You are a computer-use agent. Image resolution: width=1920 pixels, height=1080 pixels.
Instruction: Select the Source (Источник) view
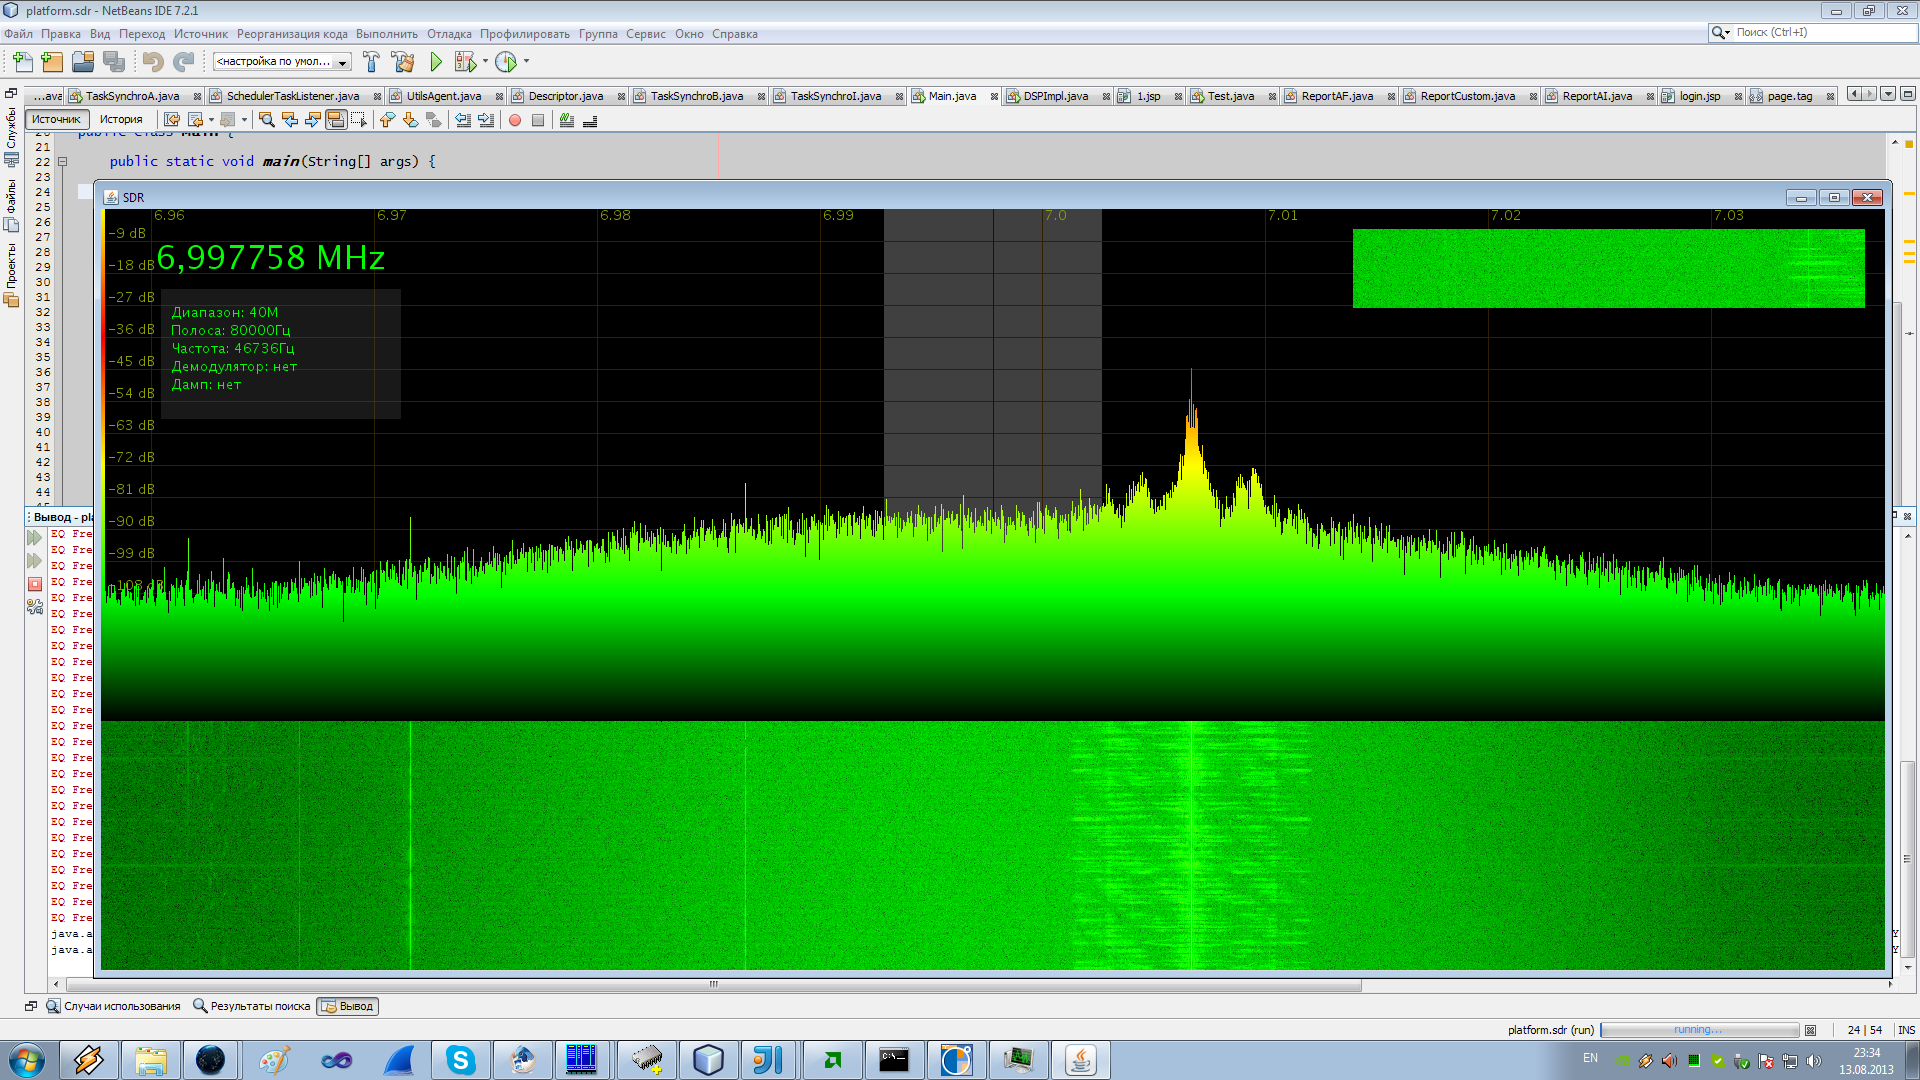(x=56, y=119)
